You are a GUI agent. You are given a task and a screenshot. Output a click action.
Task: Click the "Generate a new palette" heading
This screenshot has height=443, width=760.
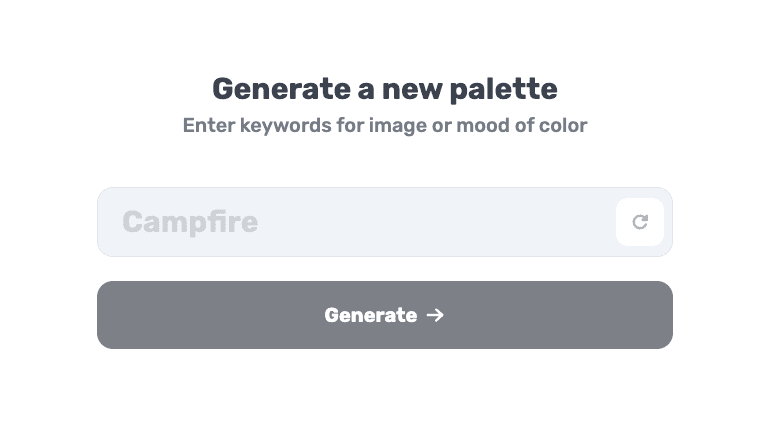pyautogui.click(x=385, y=89)
